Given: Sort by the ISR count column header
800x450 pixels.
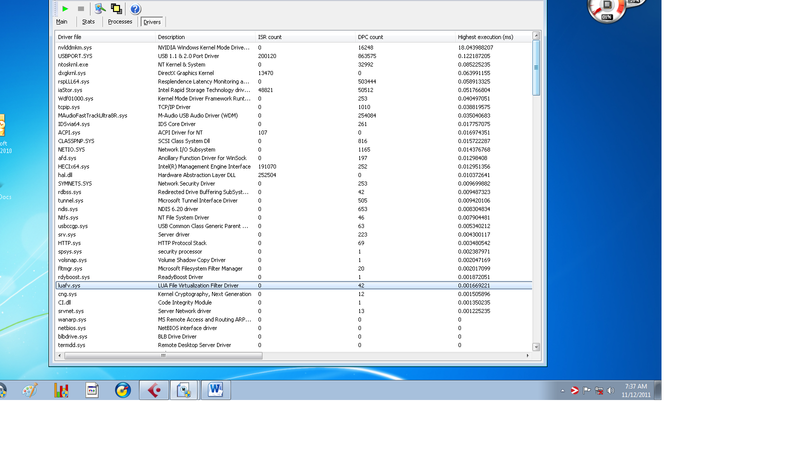Looking at the screenshot, I should click(x=305, y=37).
